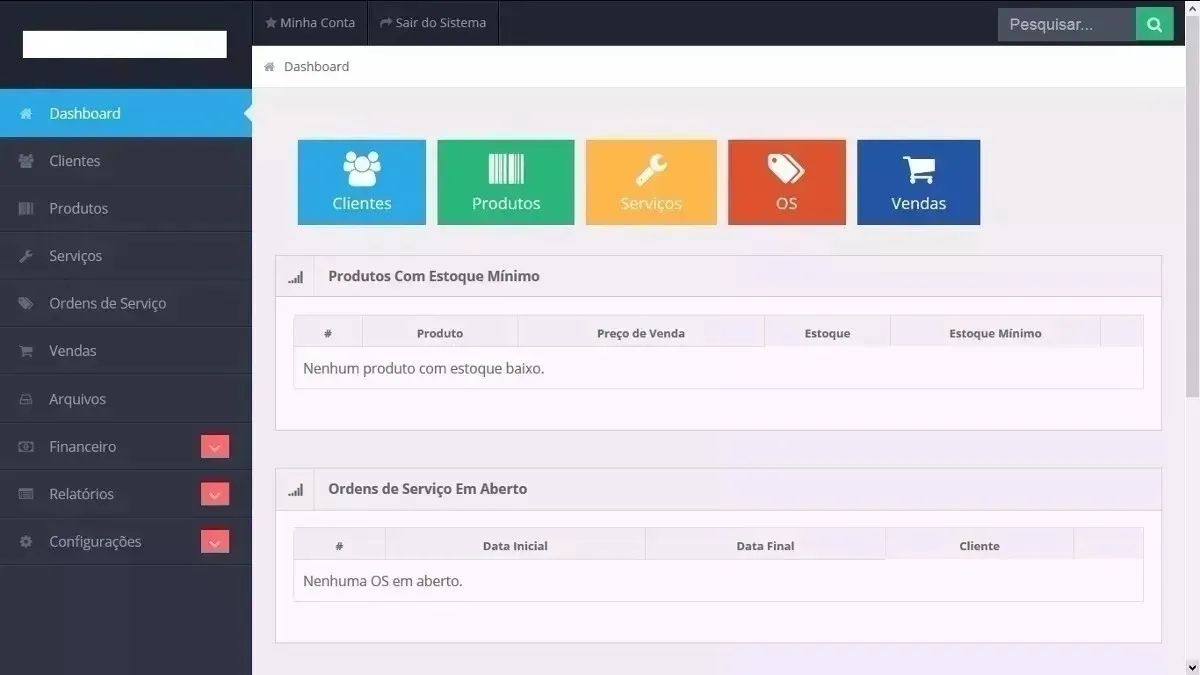
Task: Click chart icon beside Ordens de Serviço Em Aberto
Action: tap(295, 490)
